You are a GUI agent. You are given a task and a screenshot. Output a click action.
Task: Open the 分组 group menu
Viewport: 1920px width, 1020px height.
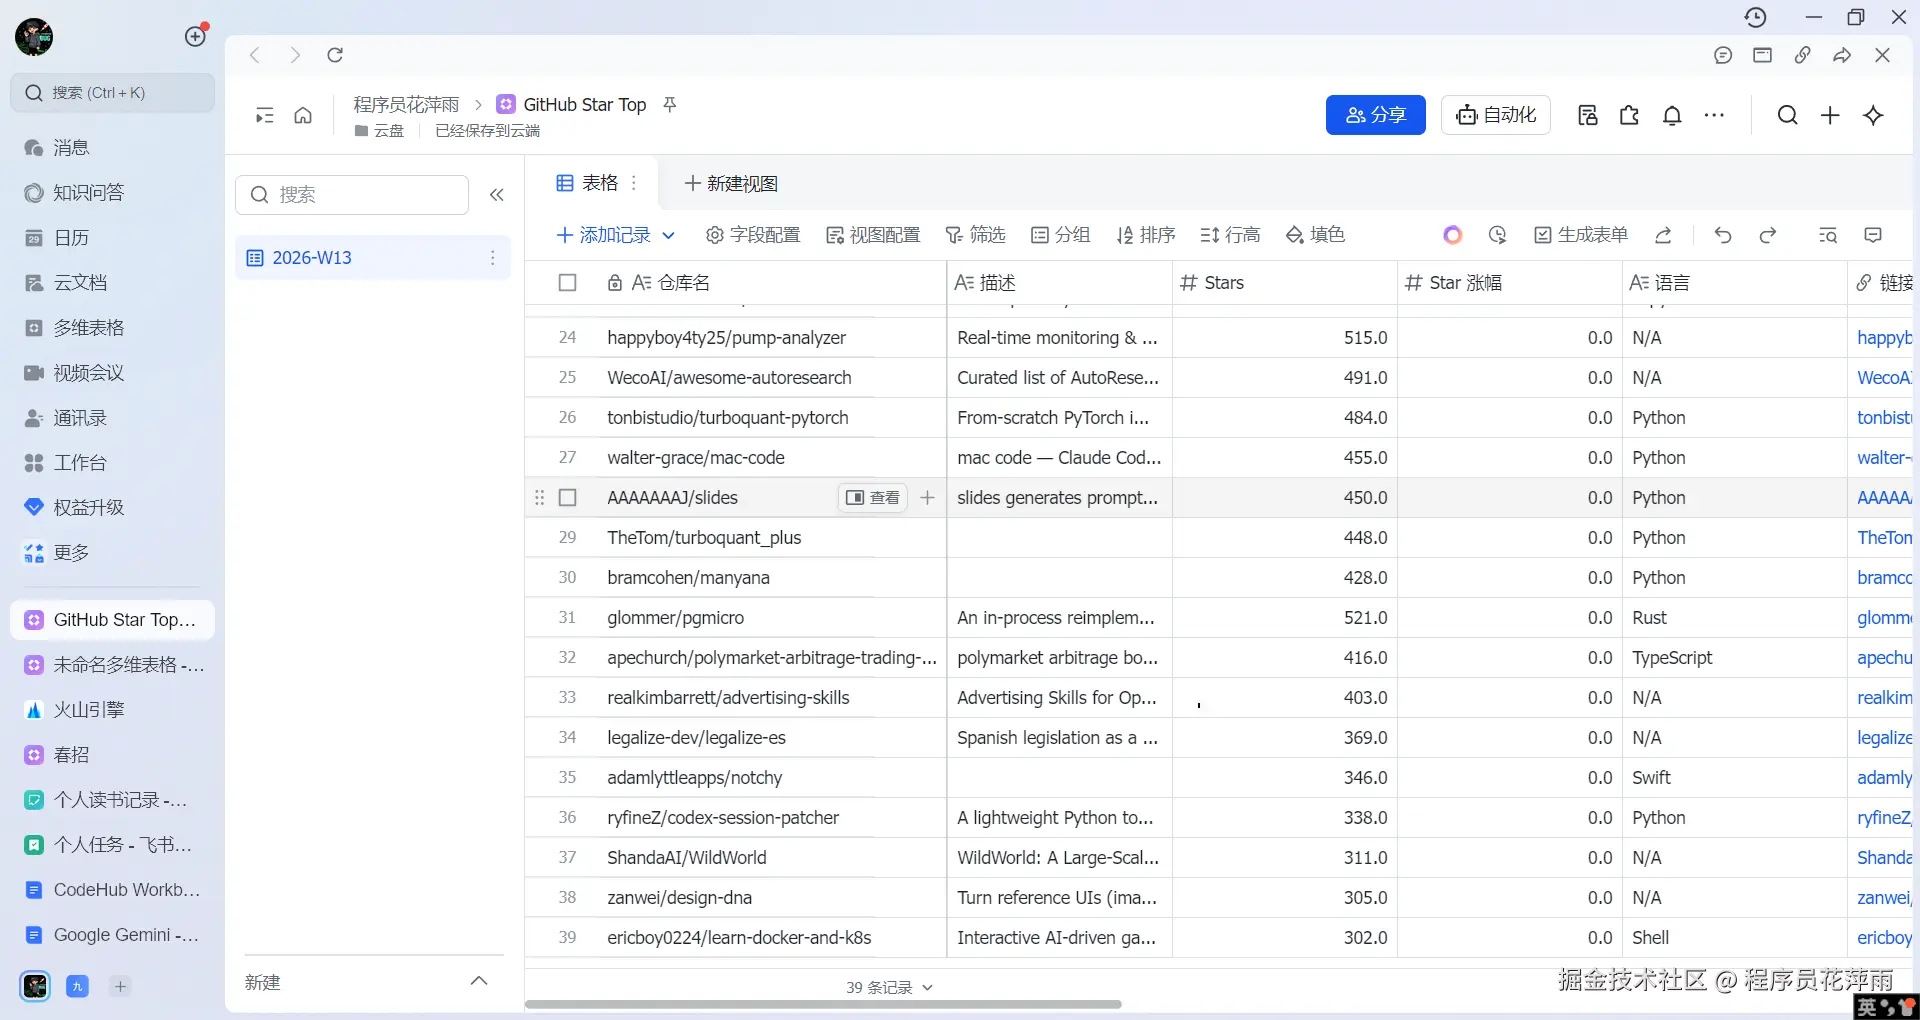(1060, 235)
